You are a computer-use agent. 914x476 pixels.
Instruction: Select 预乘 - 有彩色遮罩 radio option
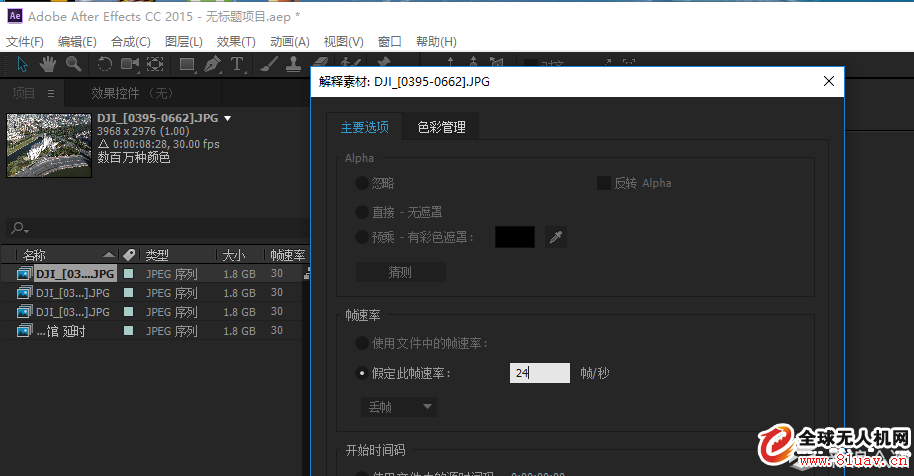pos(361,237)
